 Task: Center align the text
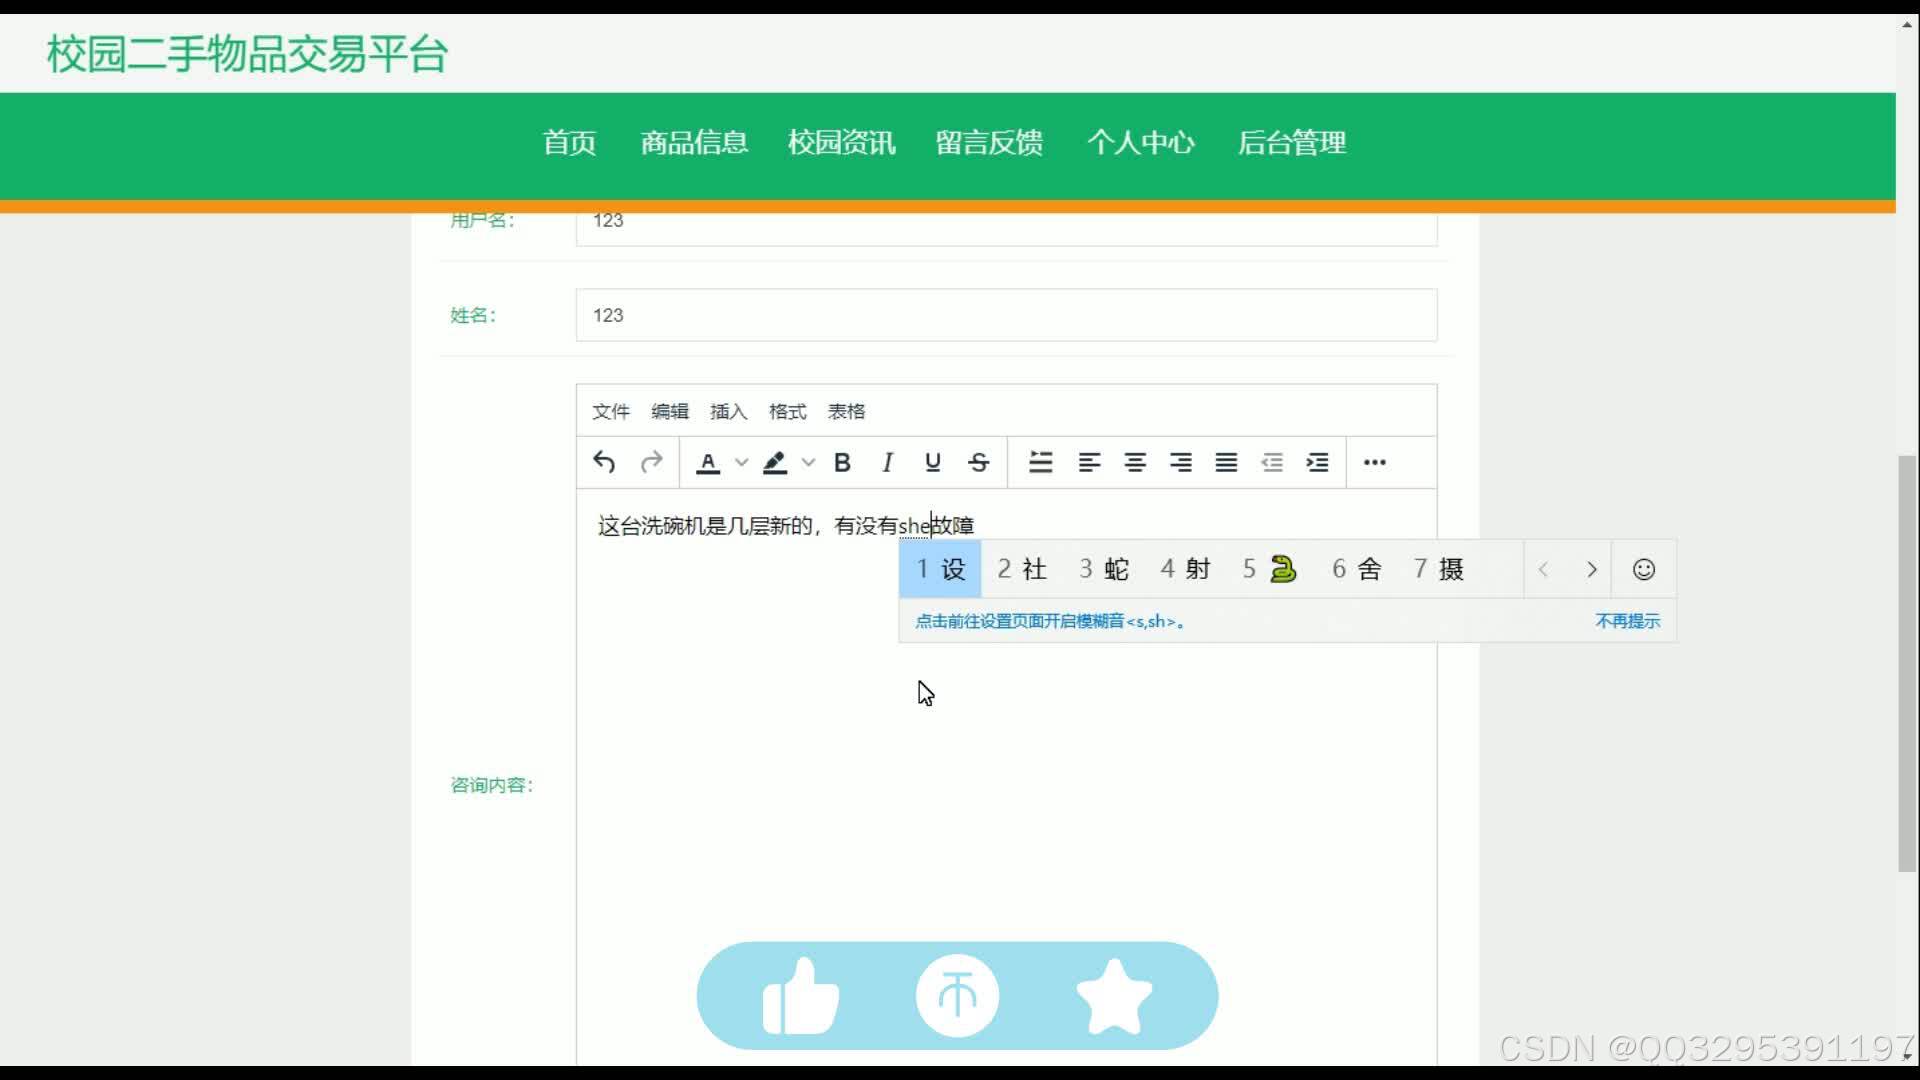coord(1135,462)
